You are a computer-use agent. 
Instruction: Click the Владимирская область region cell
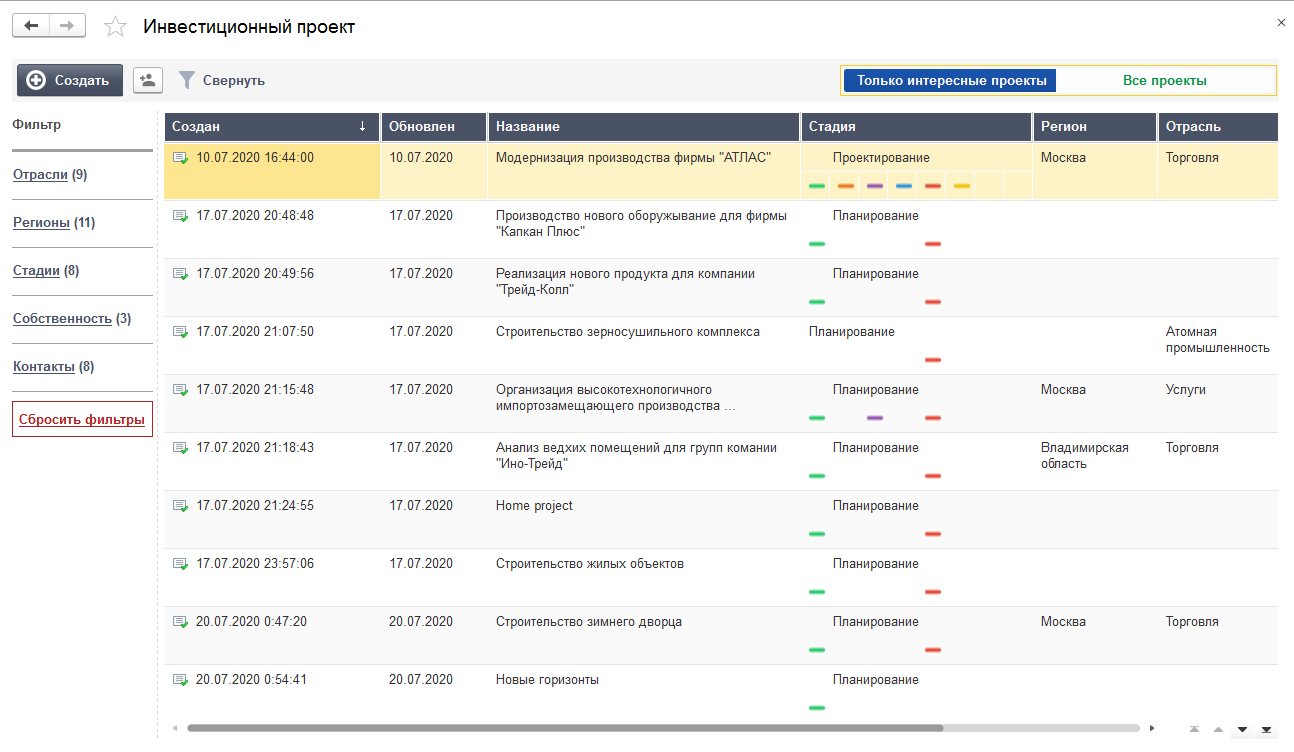click(x=1085, y=456)
